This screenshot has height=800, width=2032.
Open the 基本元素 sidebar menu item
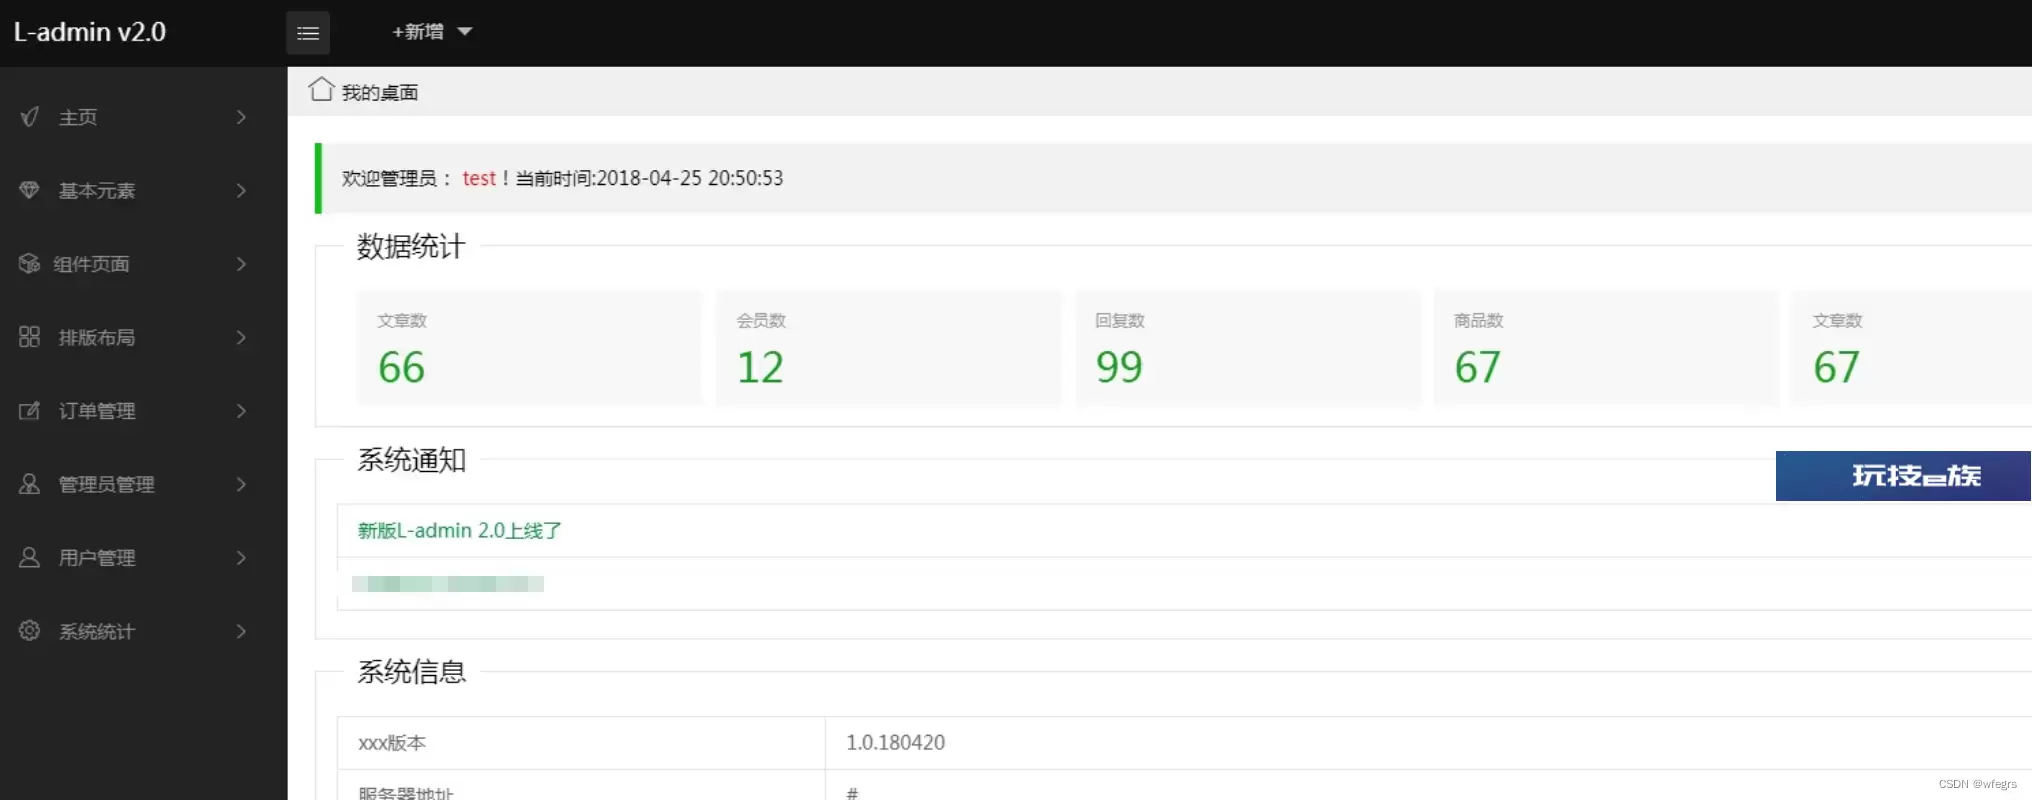[143, 190]
